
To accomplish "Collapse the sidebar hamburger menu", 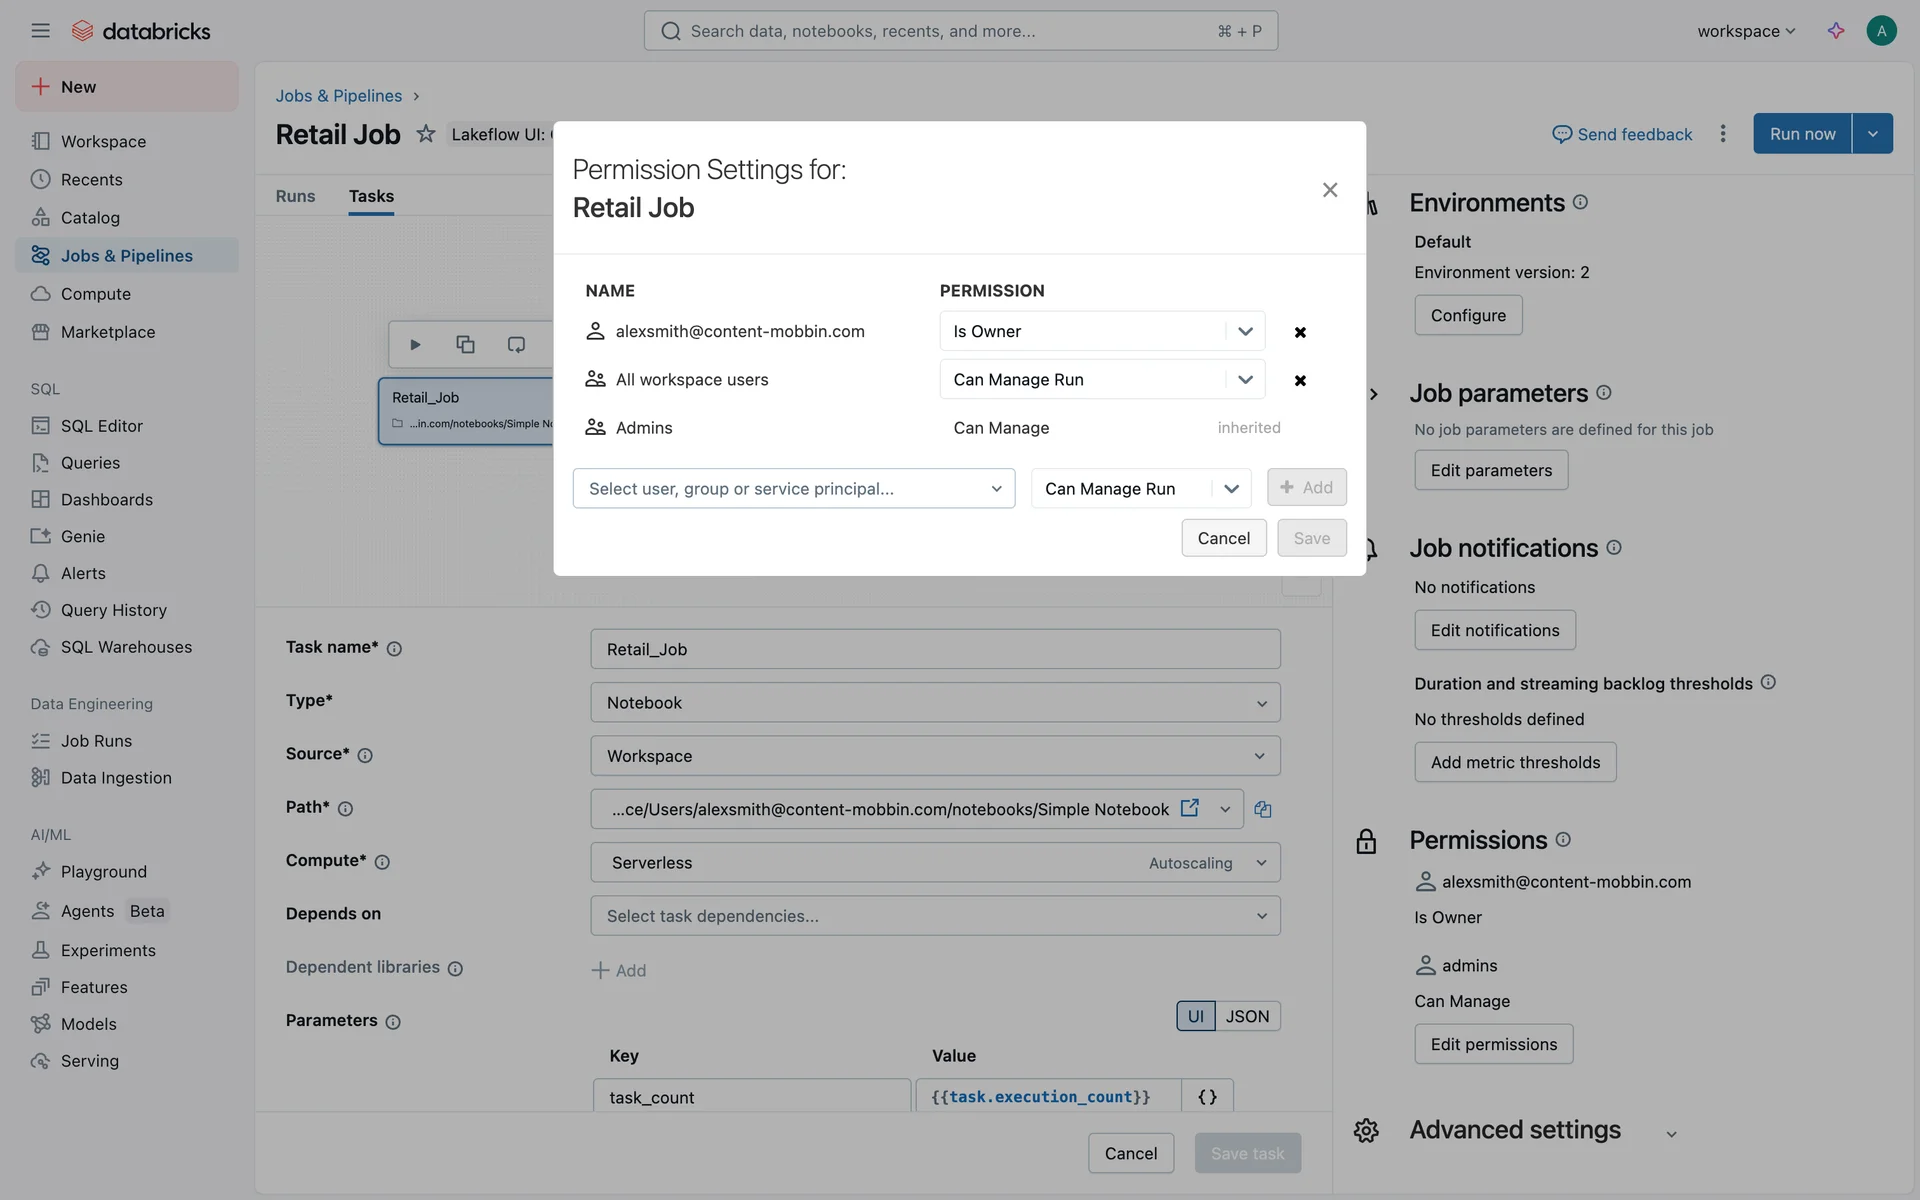I will coord(40,31).
